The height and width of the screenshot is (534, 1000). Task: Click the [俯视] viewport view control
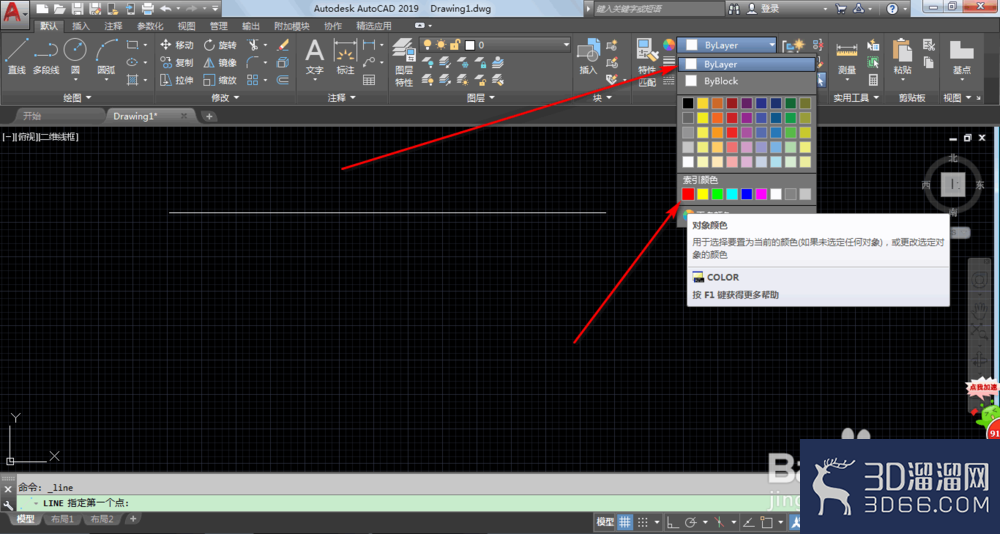[x=27, y=137]
